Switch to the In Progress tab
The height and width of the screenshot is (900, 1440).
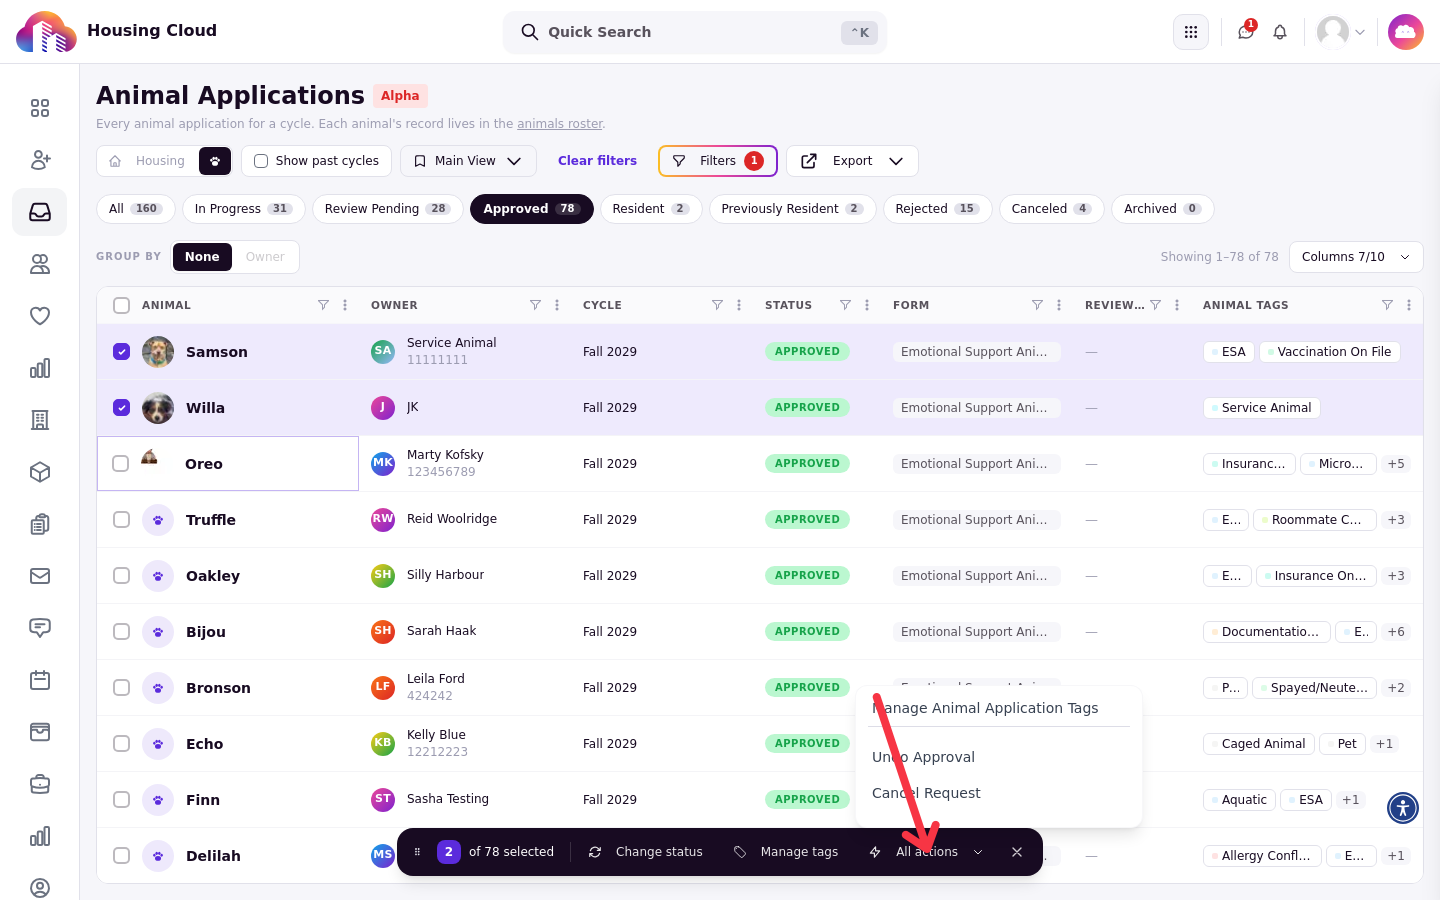(243, 209)
